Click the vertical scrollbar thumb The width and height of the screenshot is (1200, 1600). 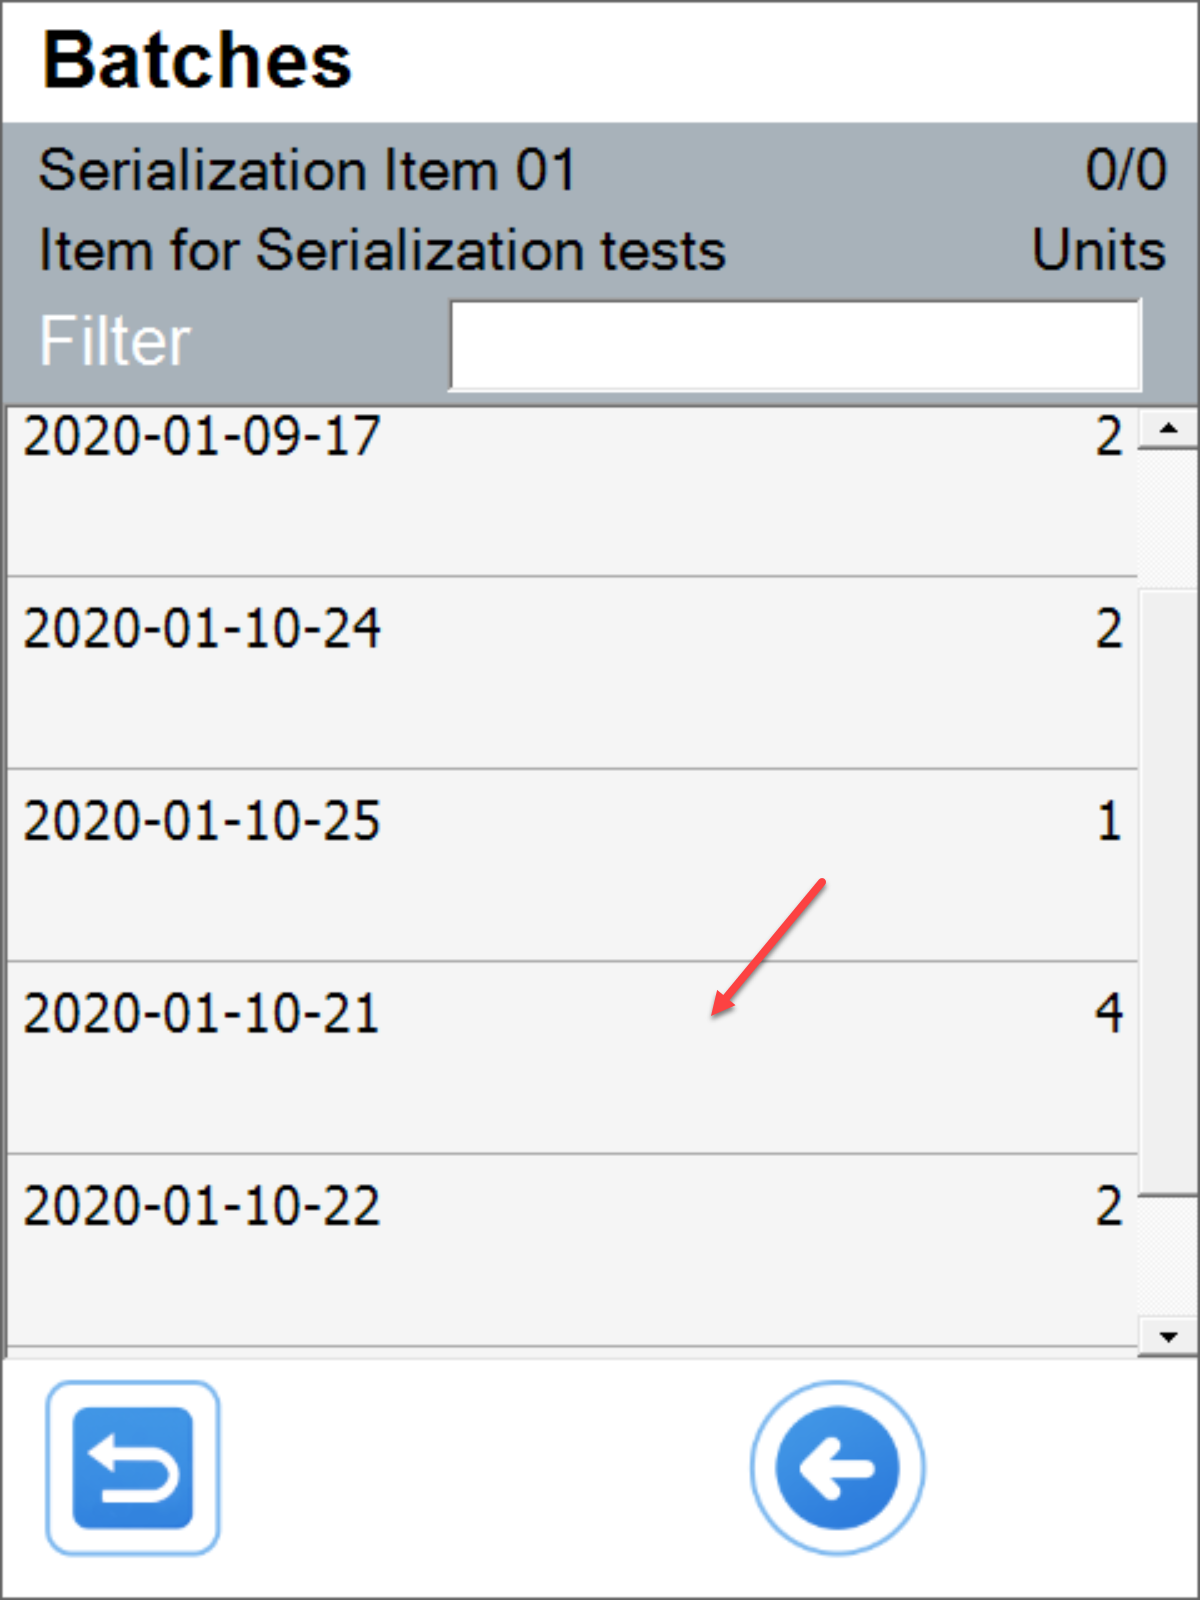coord(1168,890)
